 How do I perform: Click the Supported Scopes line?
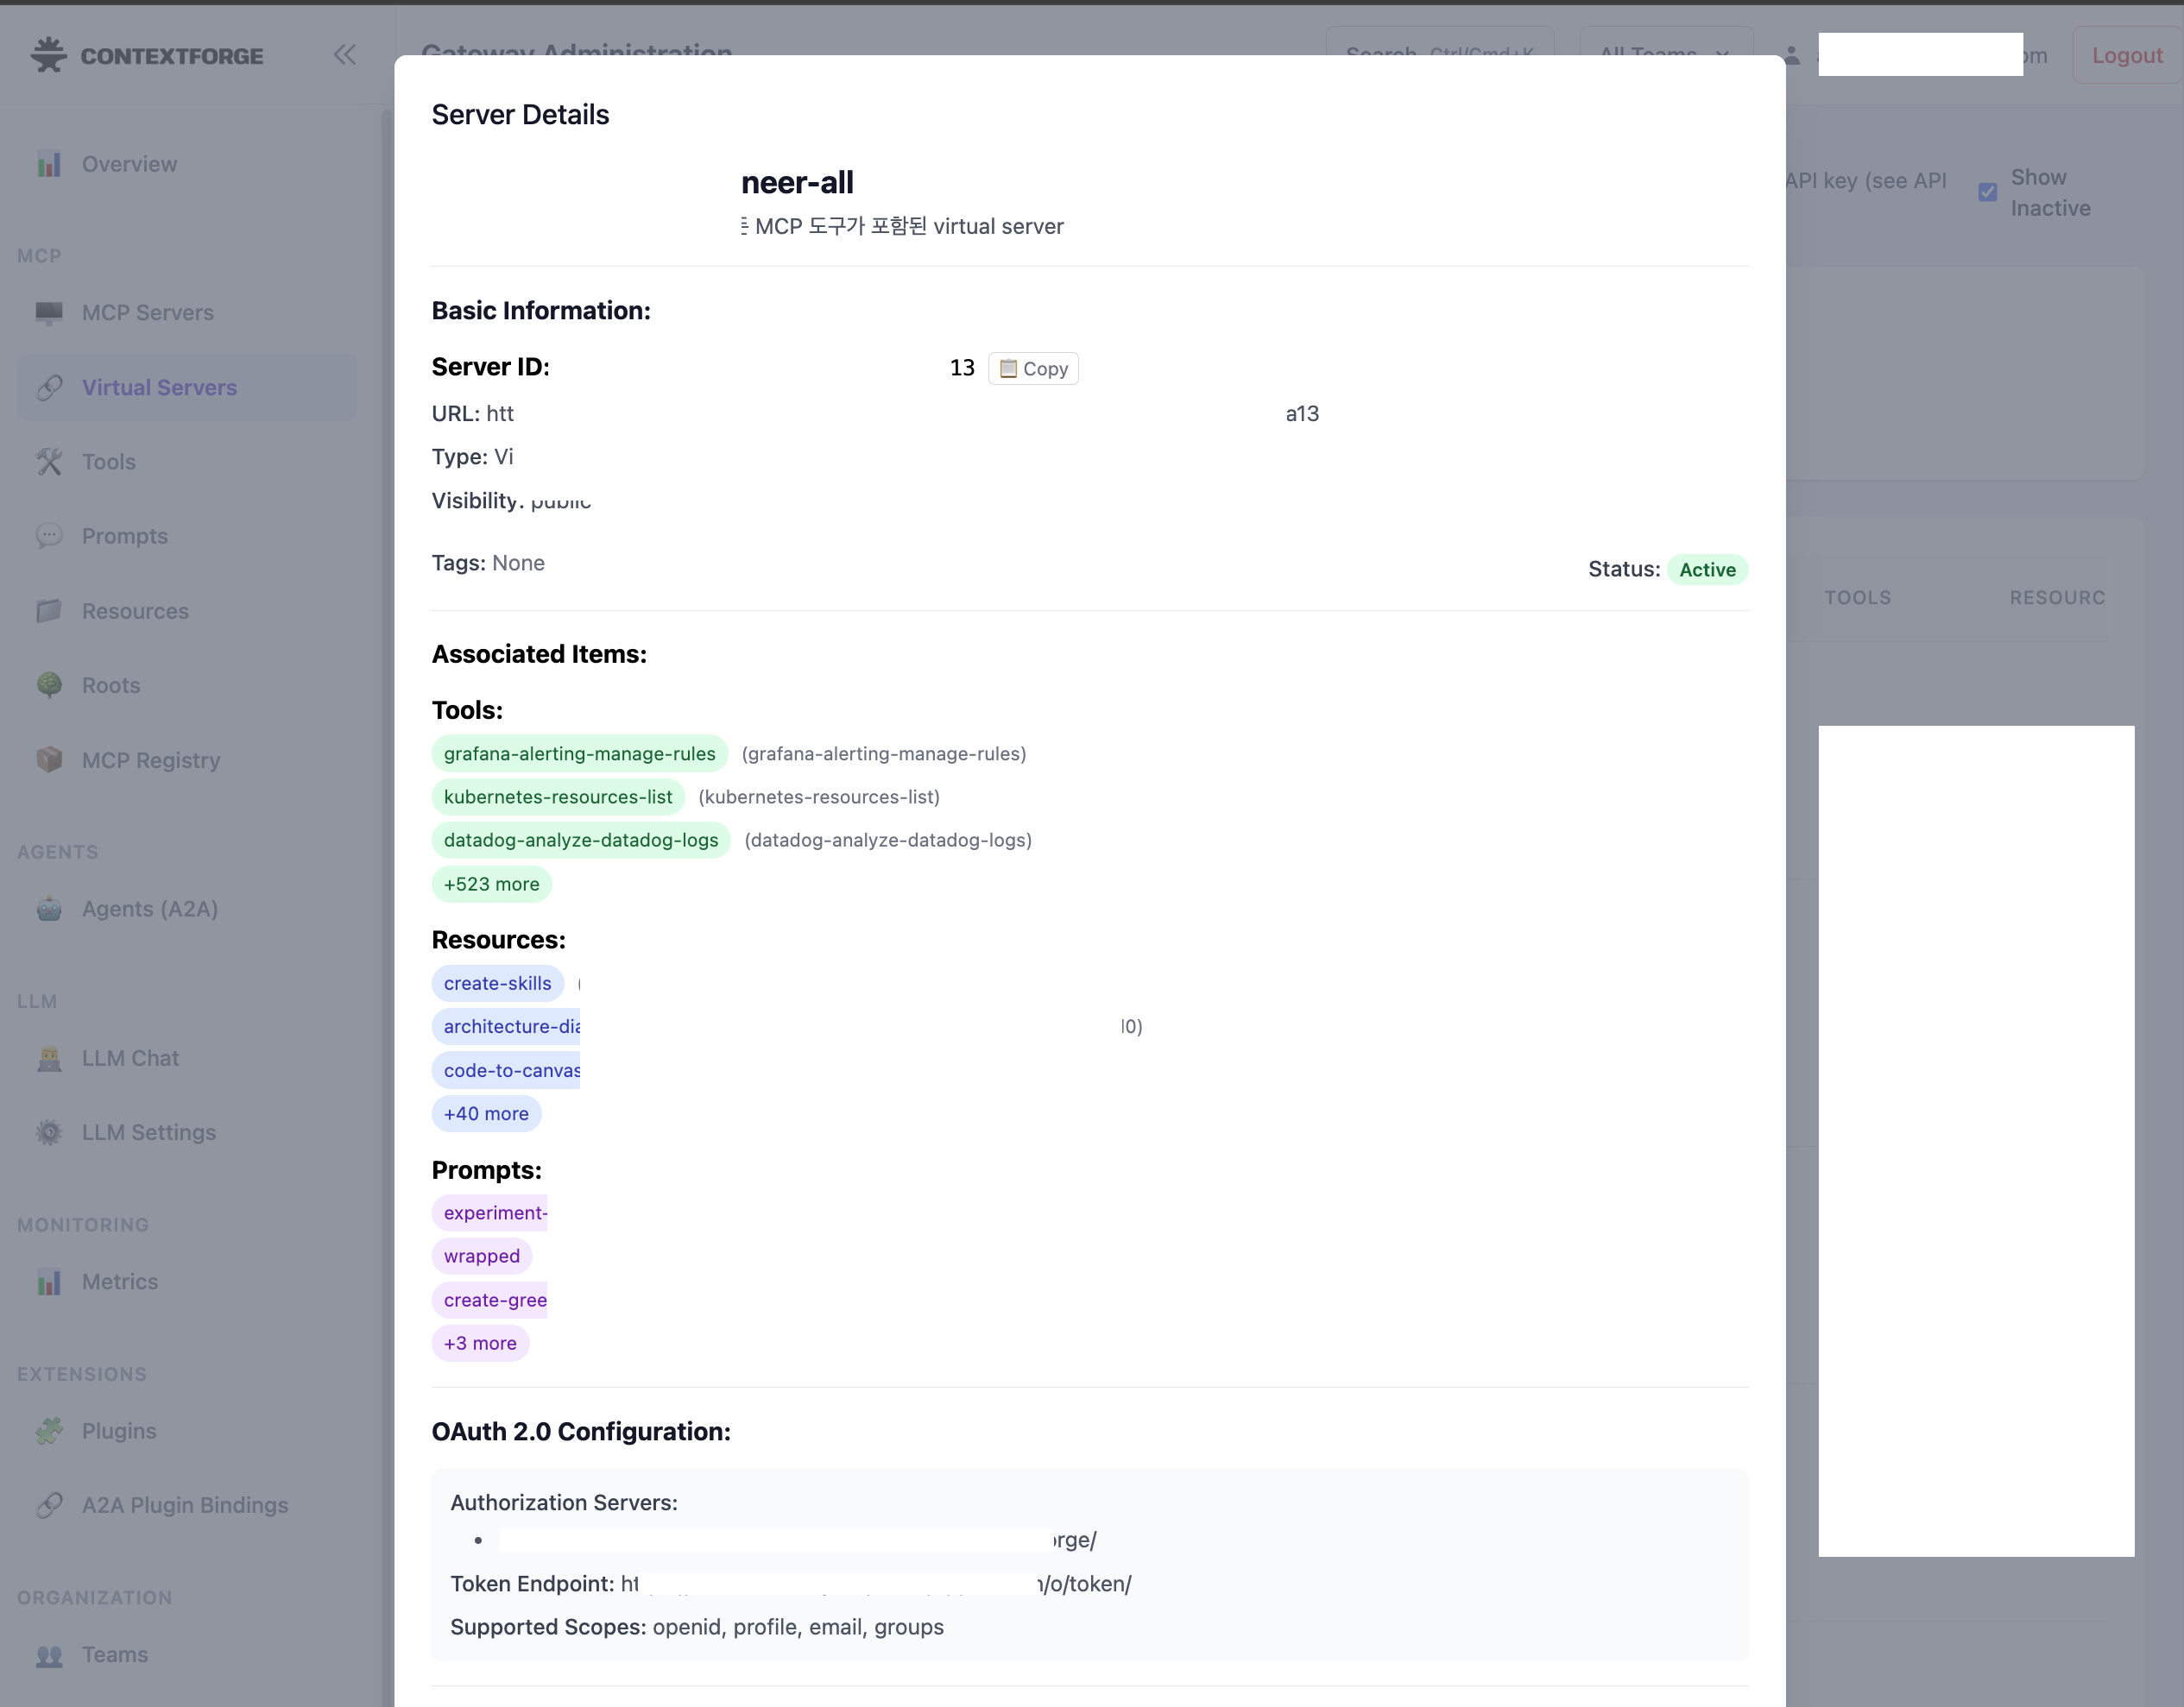(x=697, y=1627)
